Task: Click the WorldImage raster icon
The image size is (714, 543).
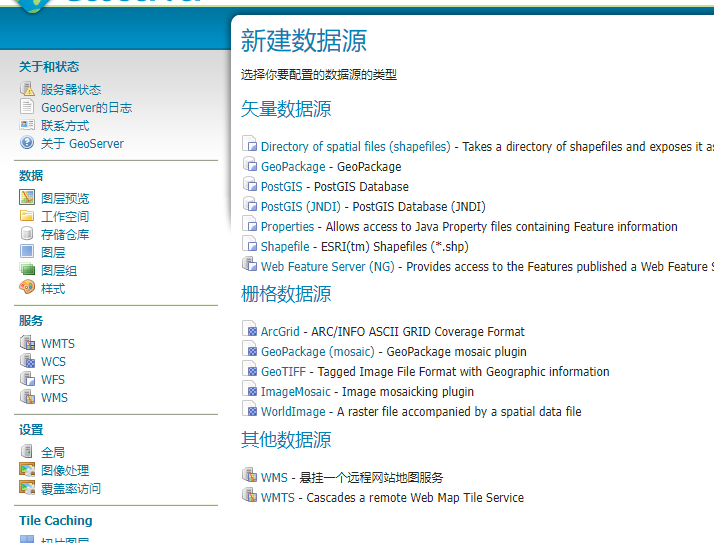Action: tap(250, 409)
